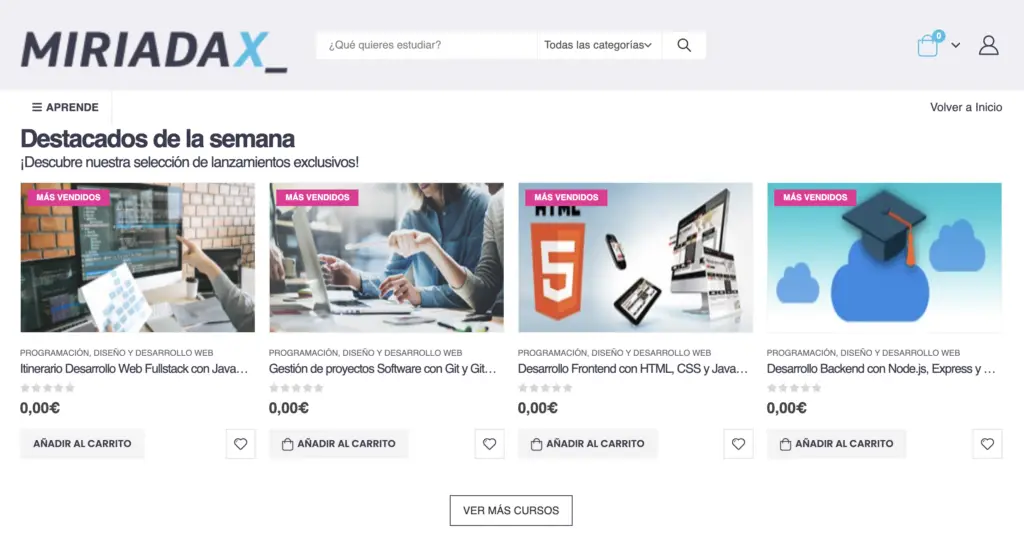
Task: Focus the ¿Qué quieres estudiar? search field
Action: pyautogui.click(x=426, y=45)
